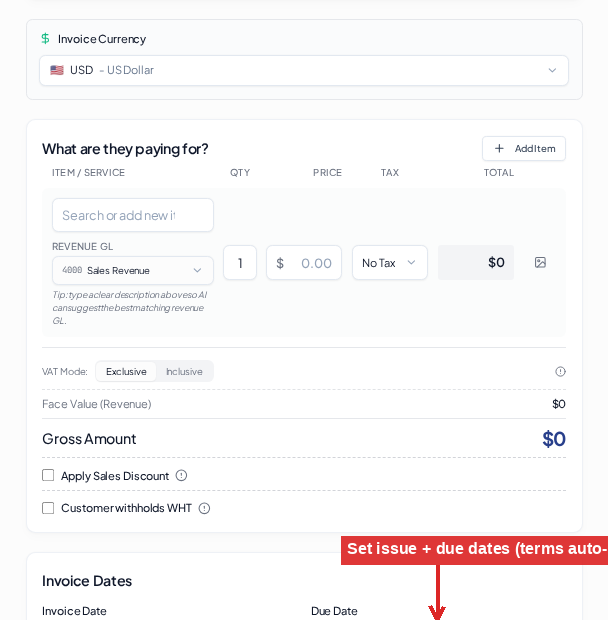The image size is (608, 620).
Task: Click the Invoice Dates heading
Action: pos(87,581)
